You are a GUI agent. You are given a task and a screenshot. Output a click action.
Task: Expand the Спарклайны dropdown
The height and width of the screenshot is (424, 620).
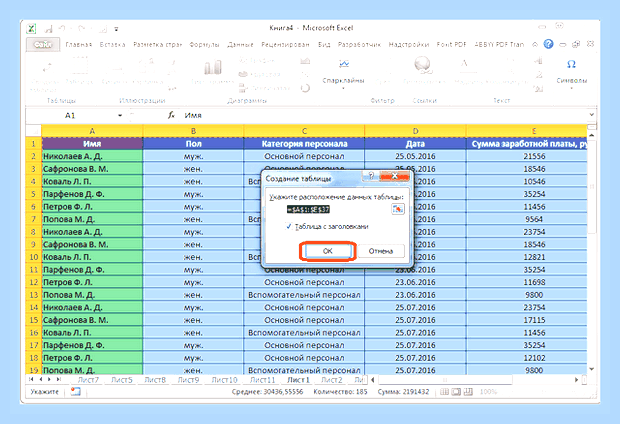(343, 88)
